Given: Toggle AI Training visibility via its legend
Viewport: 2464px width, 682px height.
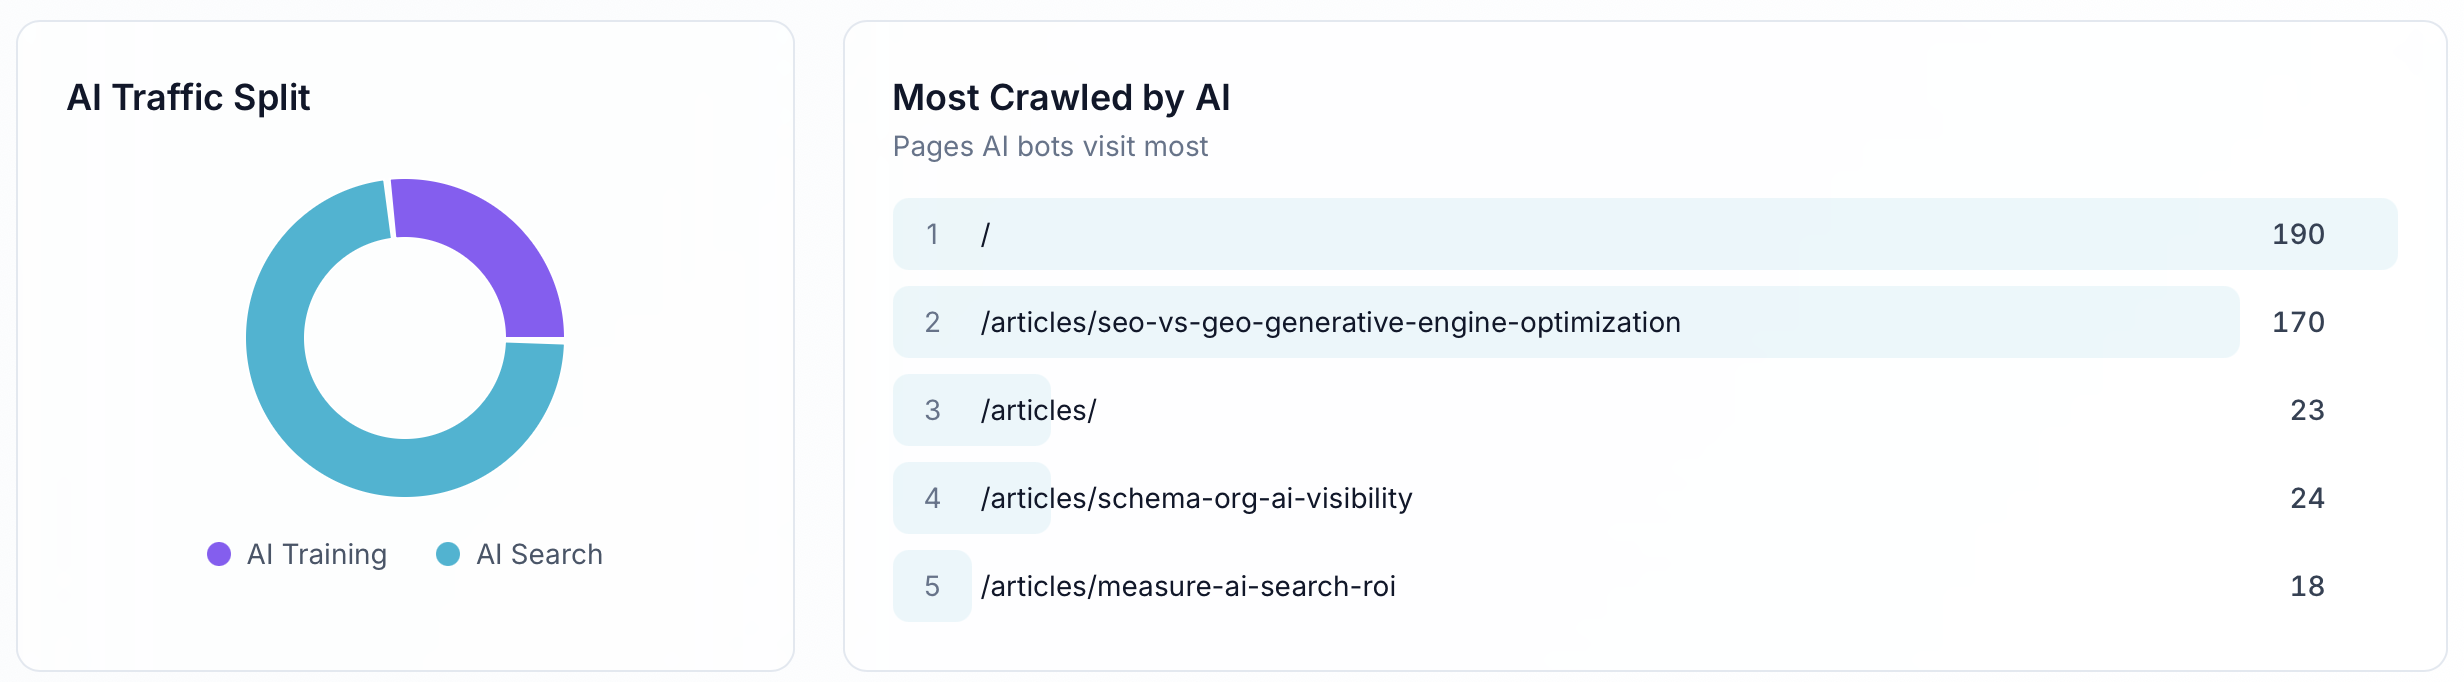Looking at the screenshot, I should (297, 553).
